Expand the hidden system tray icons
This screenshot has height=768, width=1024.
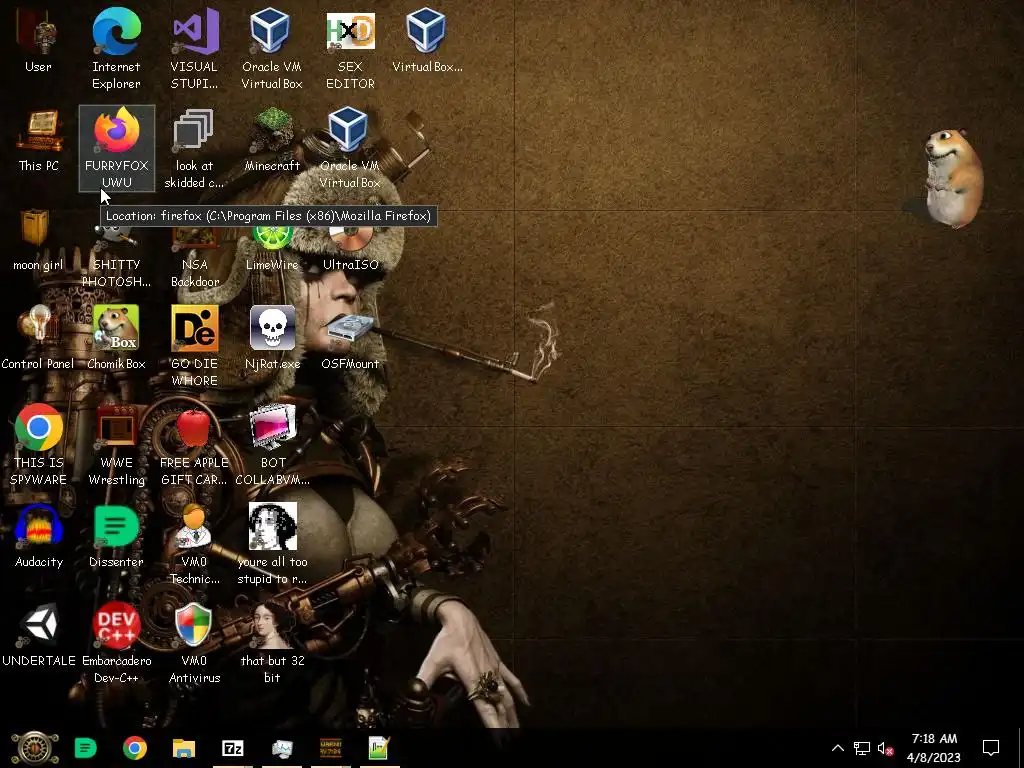pyautogui.click(x=837, y=748)
